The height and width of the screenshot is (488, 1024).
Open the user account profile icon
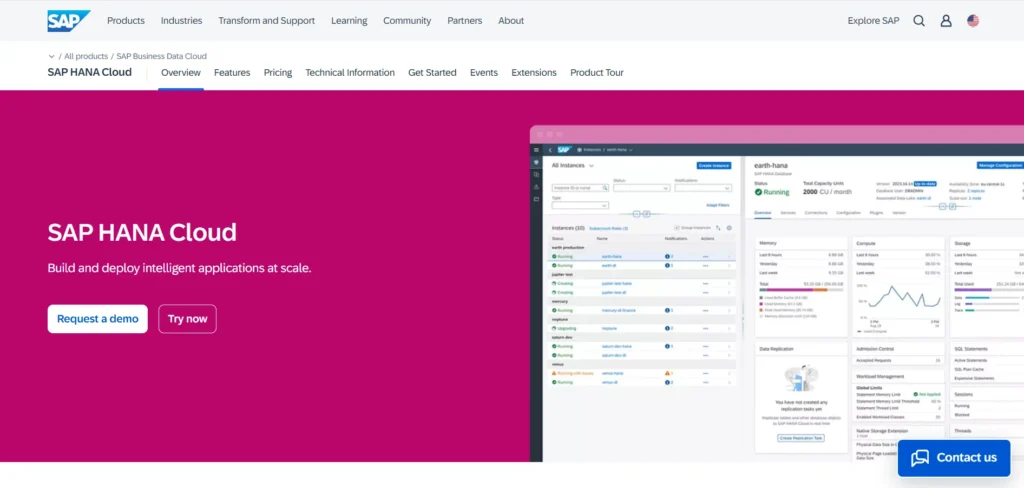coord(946,20)
